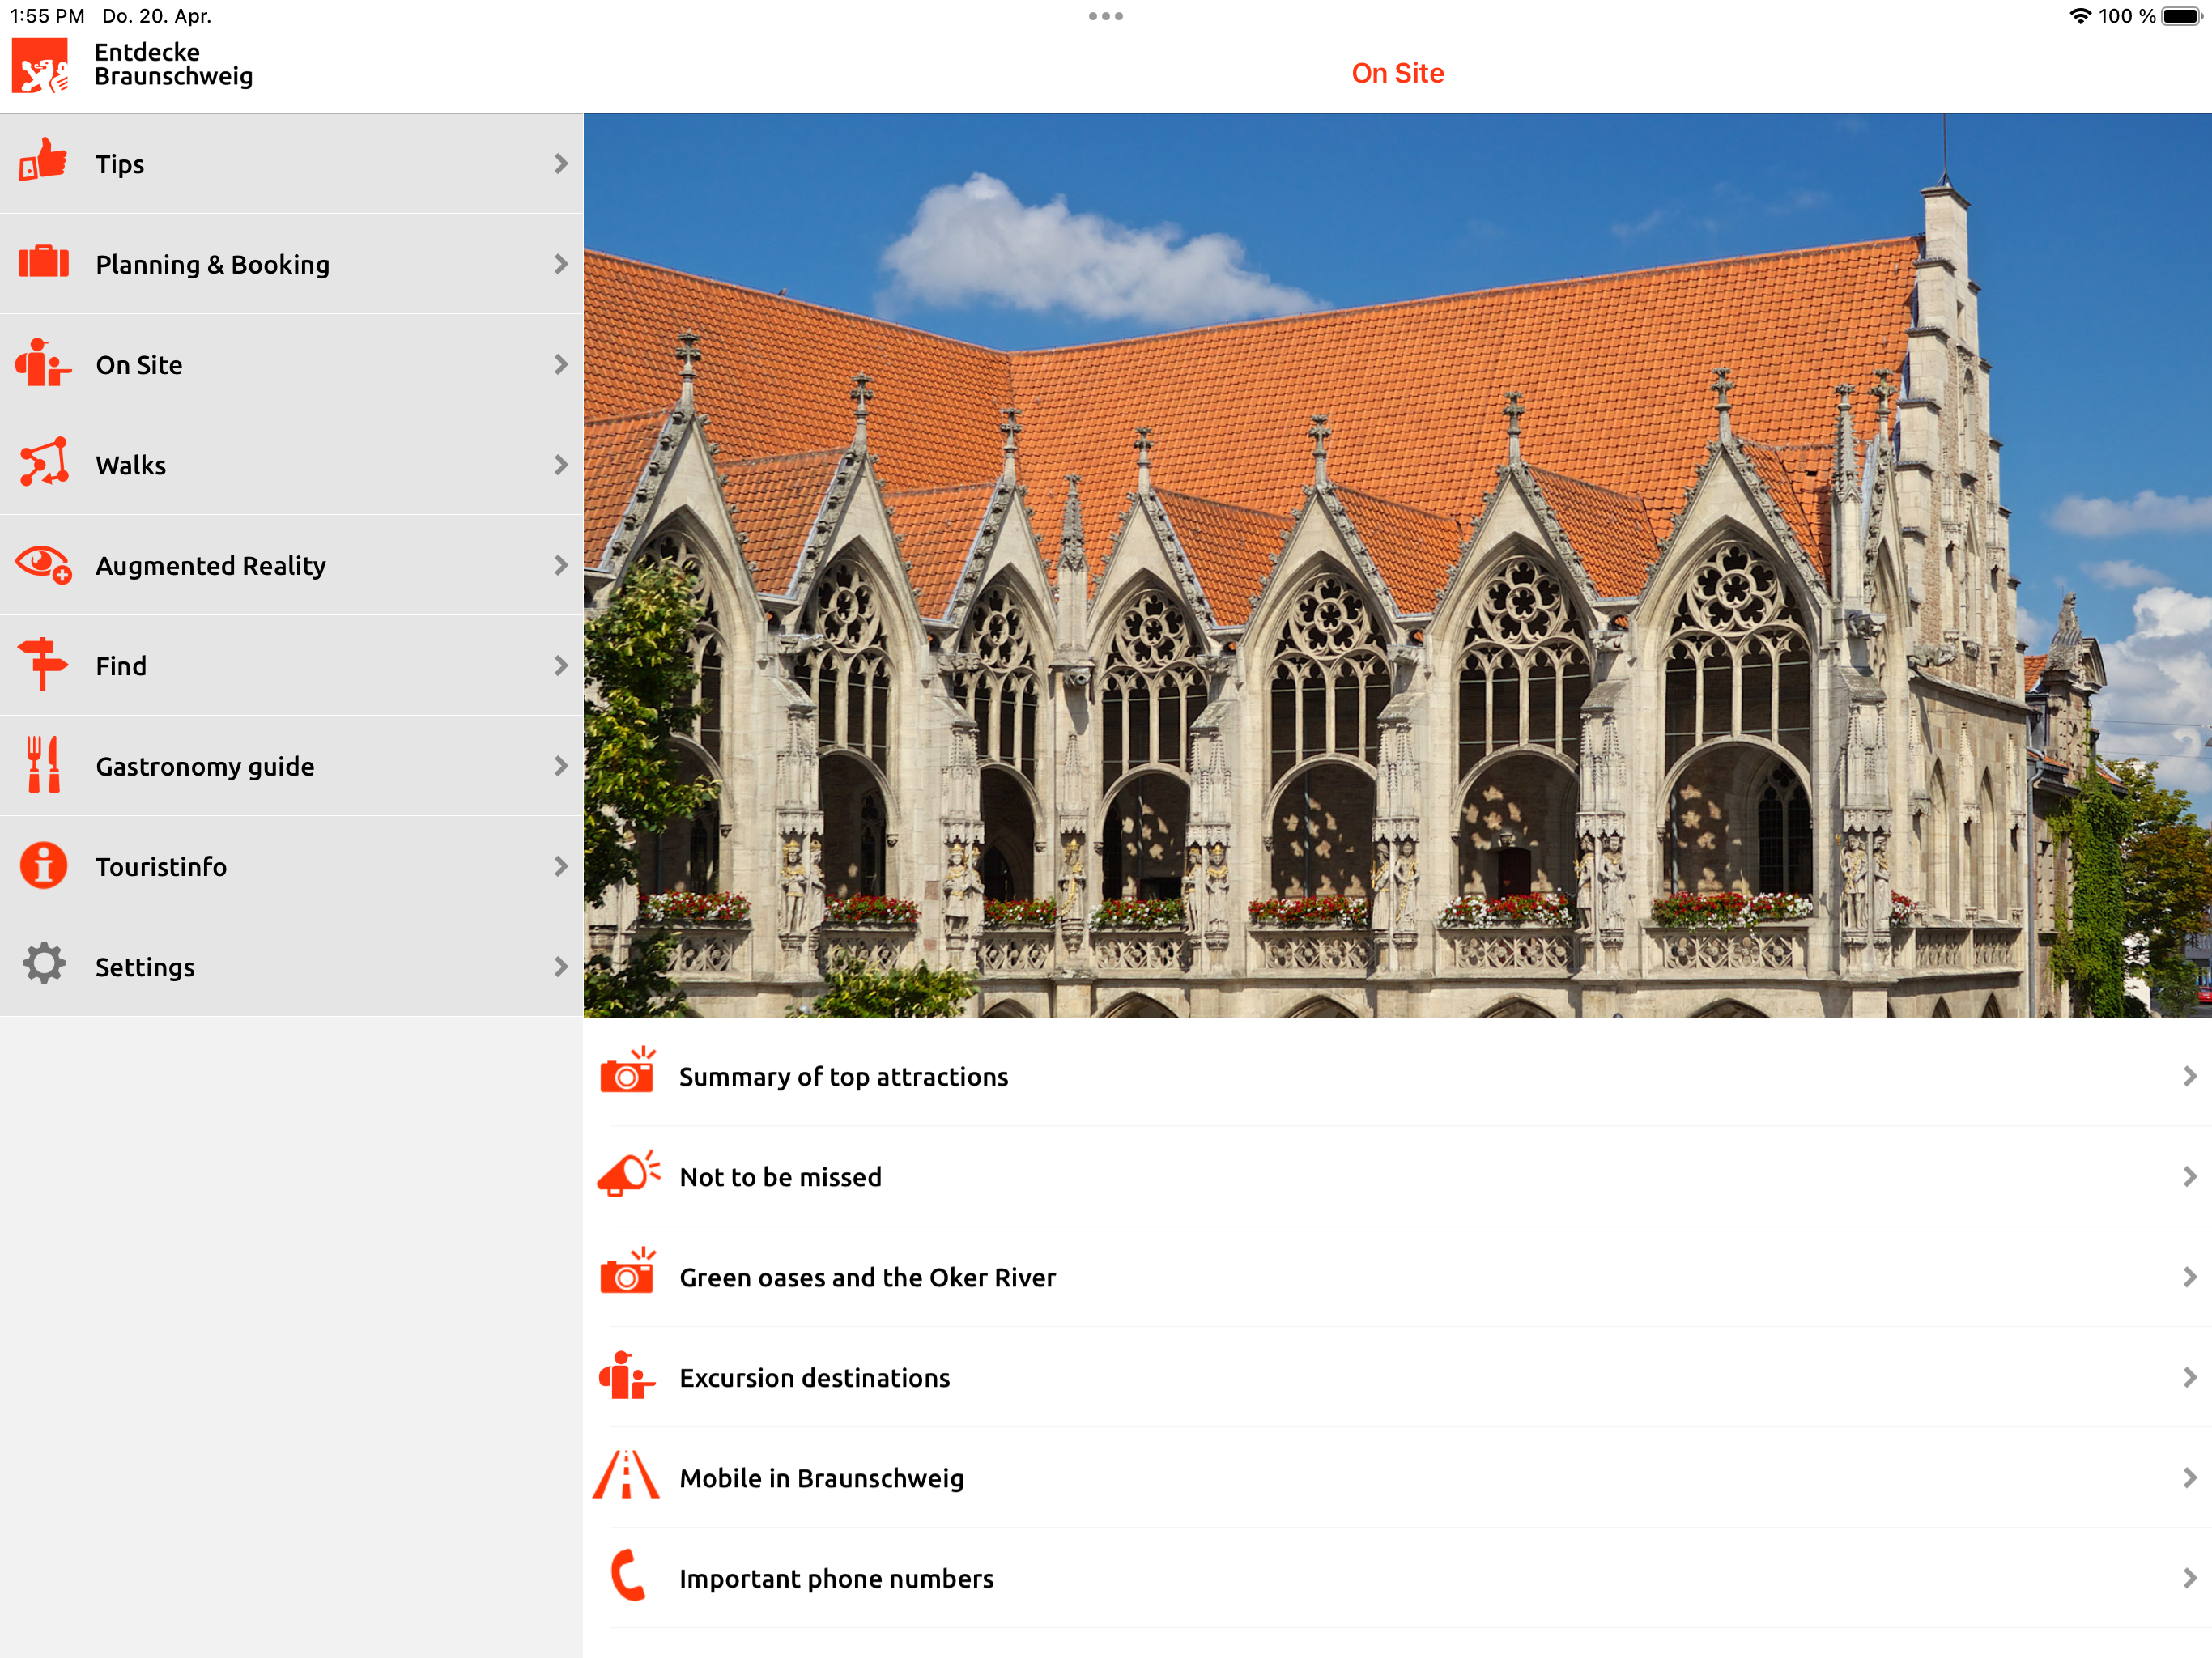Tap the Wi-Fi status icon
Image resolution: width=2212 pixels, height=1658 pixels.
click(x=2080, y=16)
